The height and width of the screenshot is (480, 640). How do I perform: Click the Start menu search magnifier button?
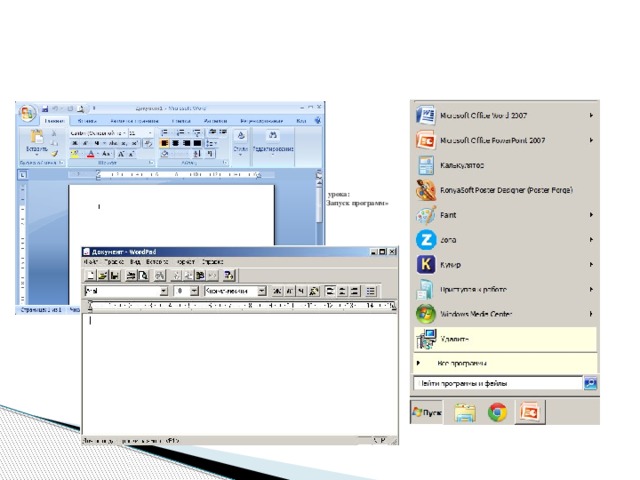coord(590,383)
